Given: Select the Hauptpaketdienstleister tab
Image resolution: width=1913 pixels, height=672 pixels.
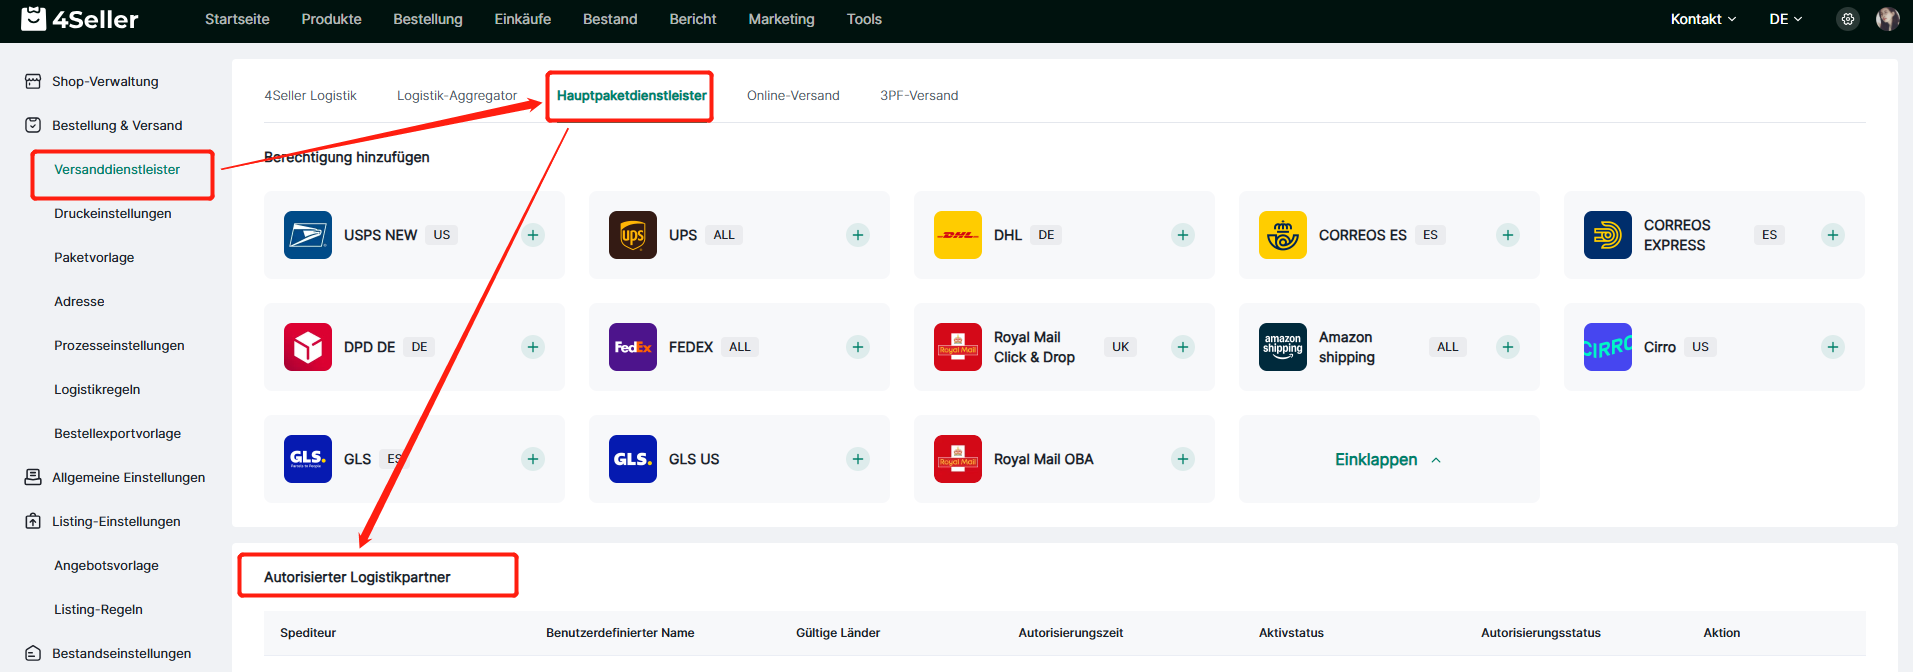Looking at the screenshot, I should click(632, 95).
